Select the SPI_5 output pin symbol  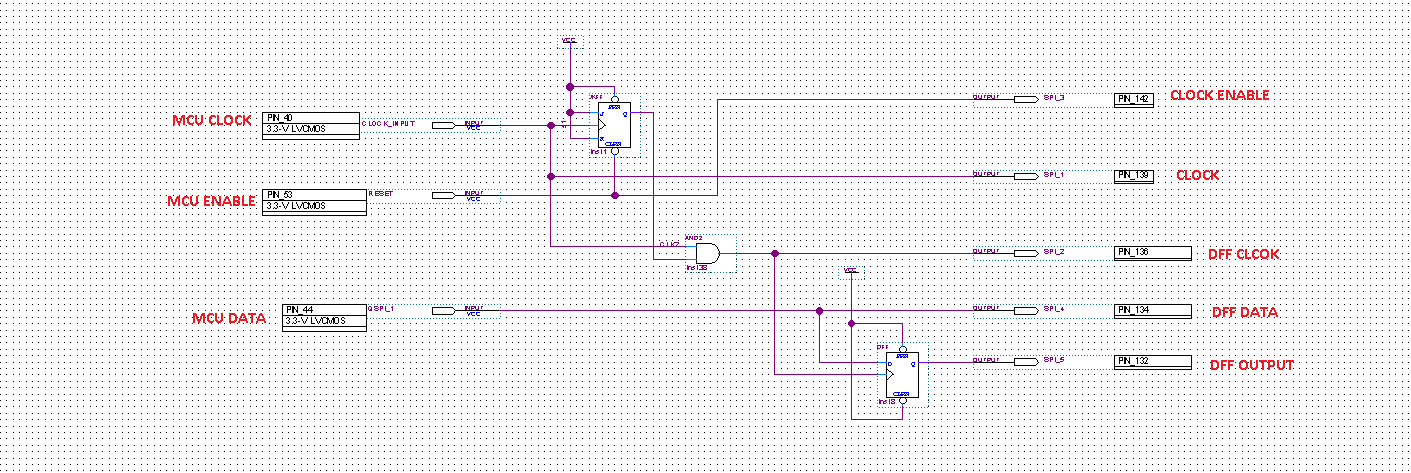pos(1025,361)
